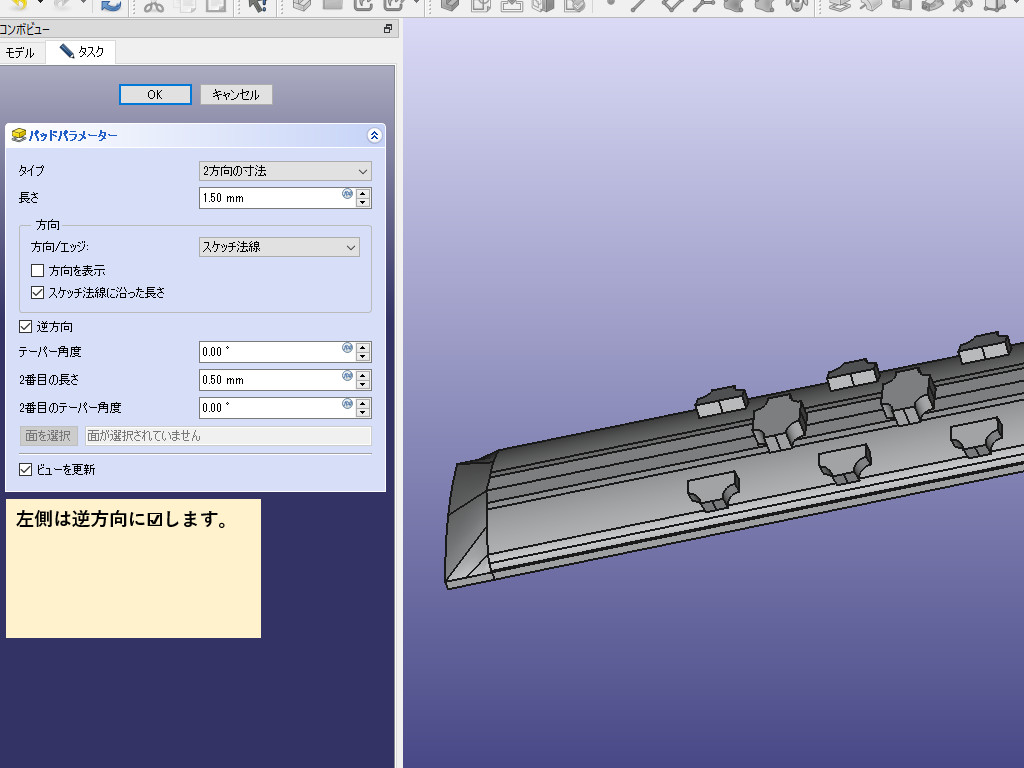This screenshot has height=768, width=1024.
Task: Open the 方向/エッジ dropdown showing スケッチ法線
Action: point(279,246)
